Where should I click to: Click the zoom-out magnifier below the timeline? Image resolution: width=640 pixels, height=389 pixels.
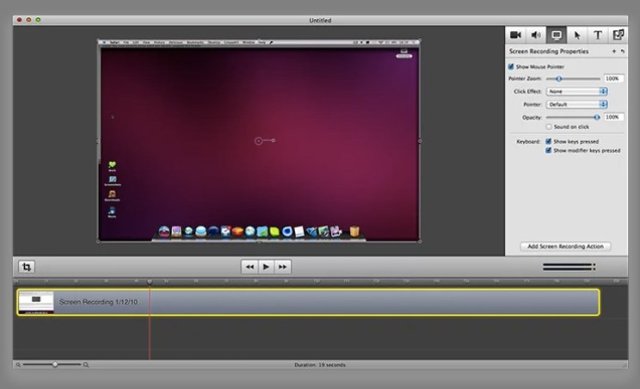tap(18, 365)
